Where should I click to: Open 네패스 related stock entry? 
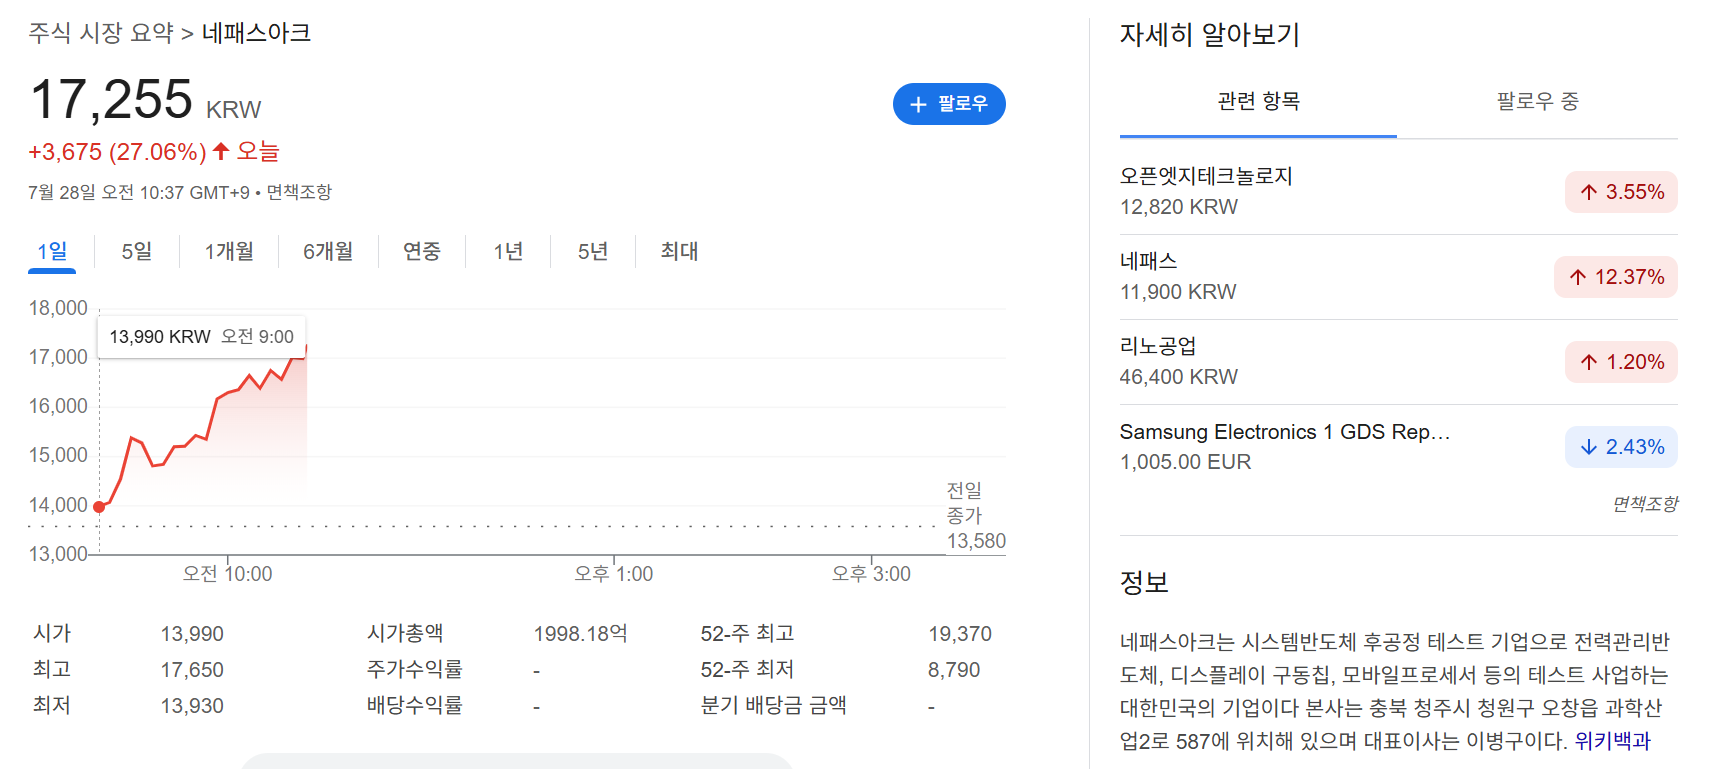tap(1398, 276)
